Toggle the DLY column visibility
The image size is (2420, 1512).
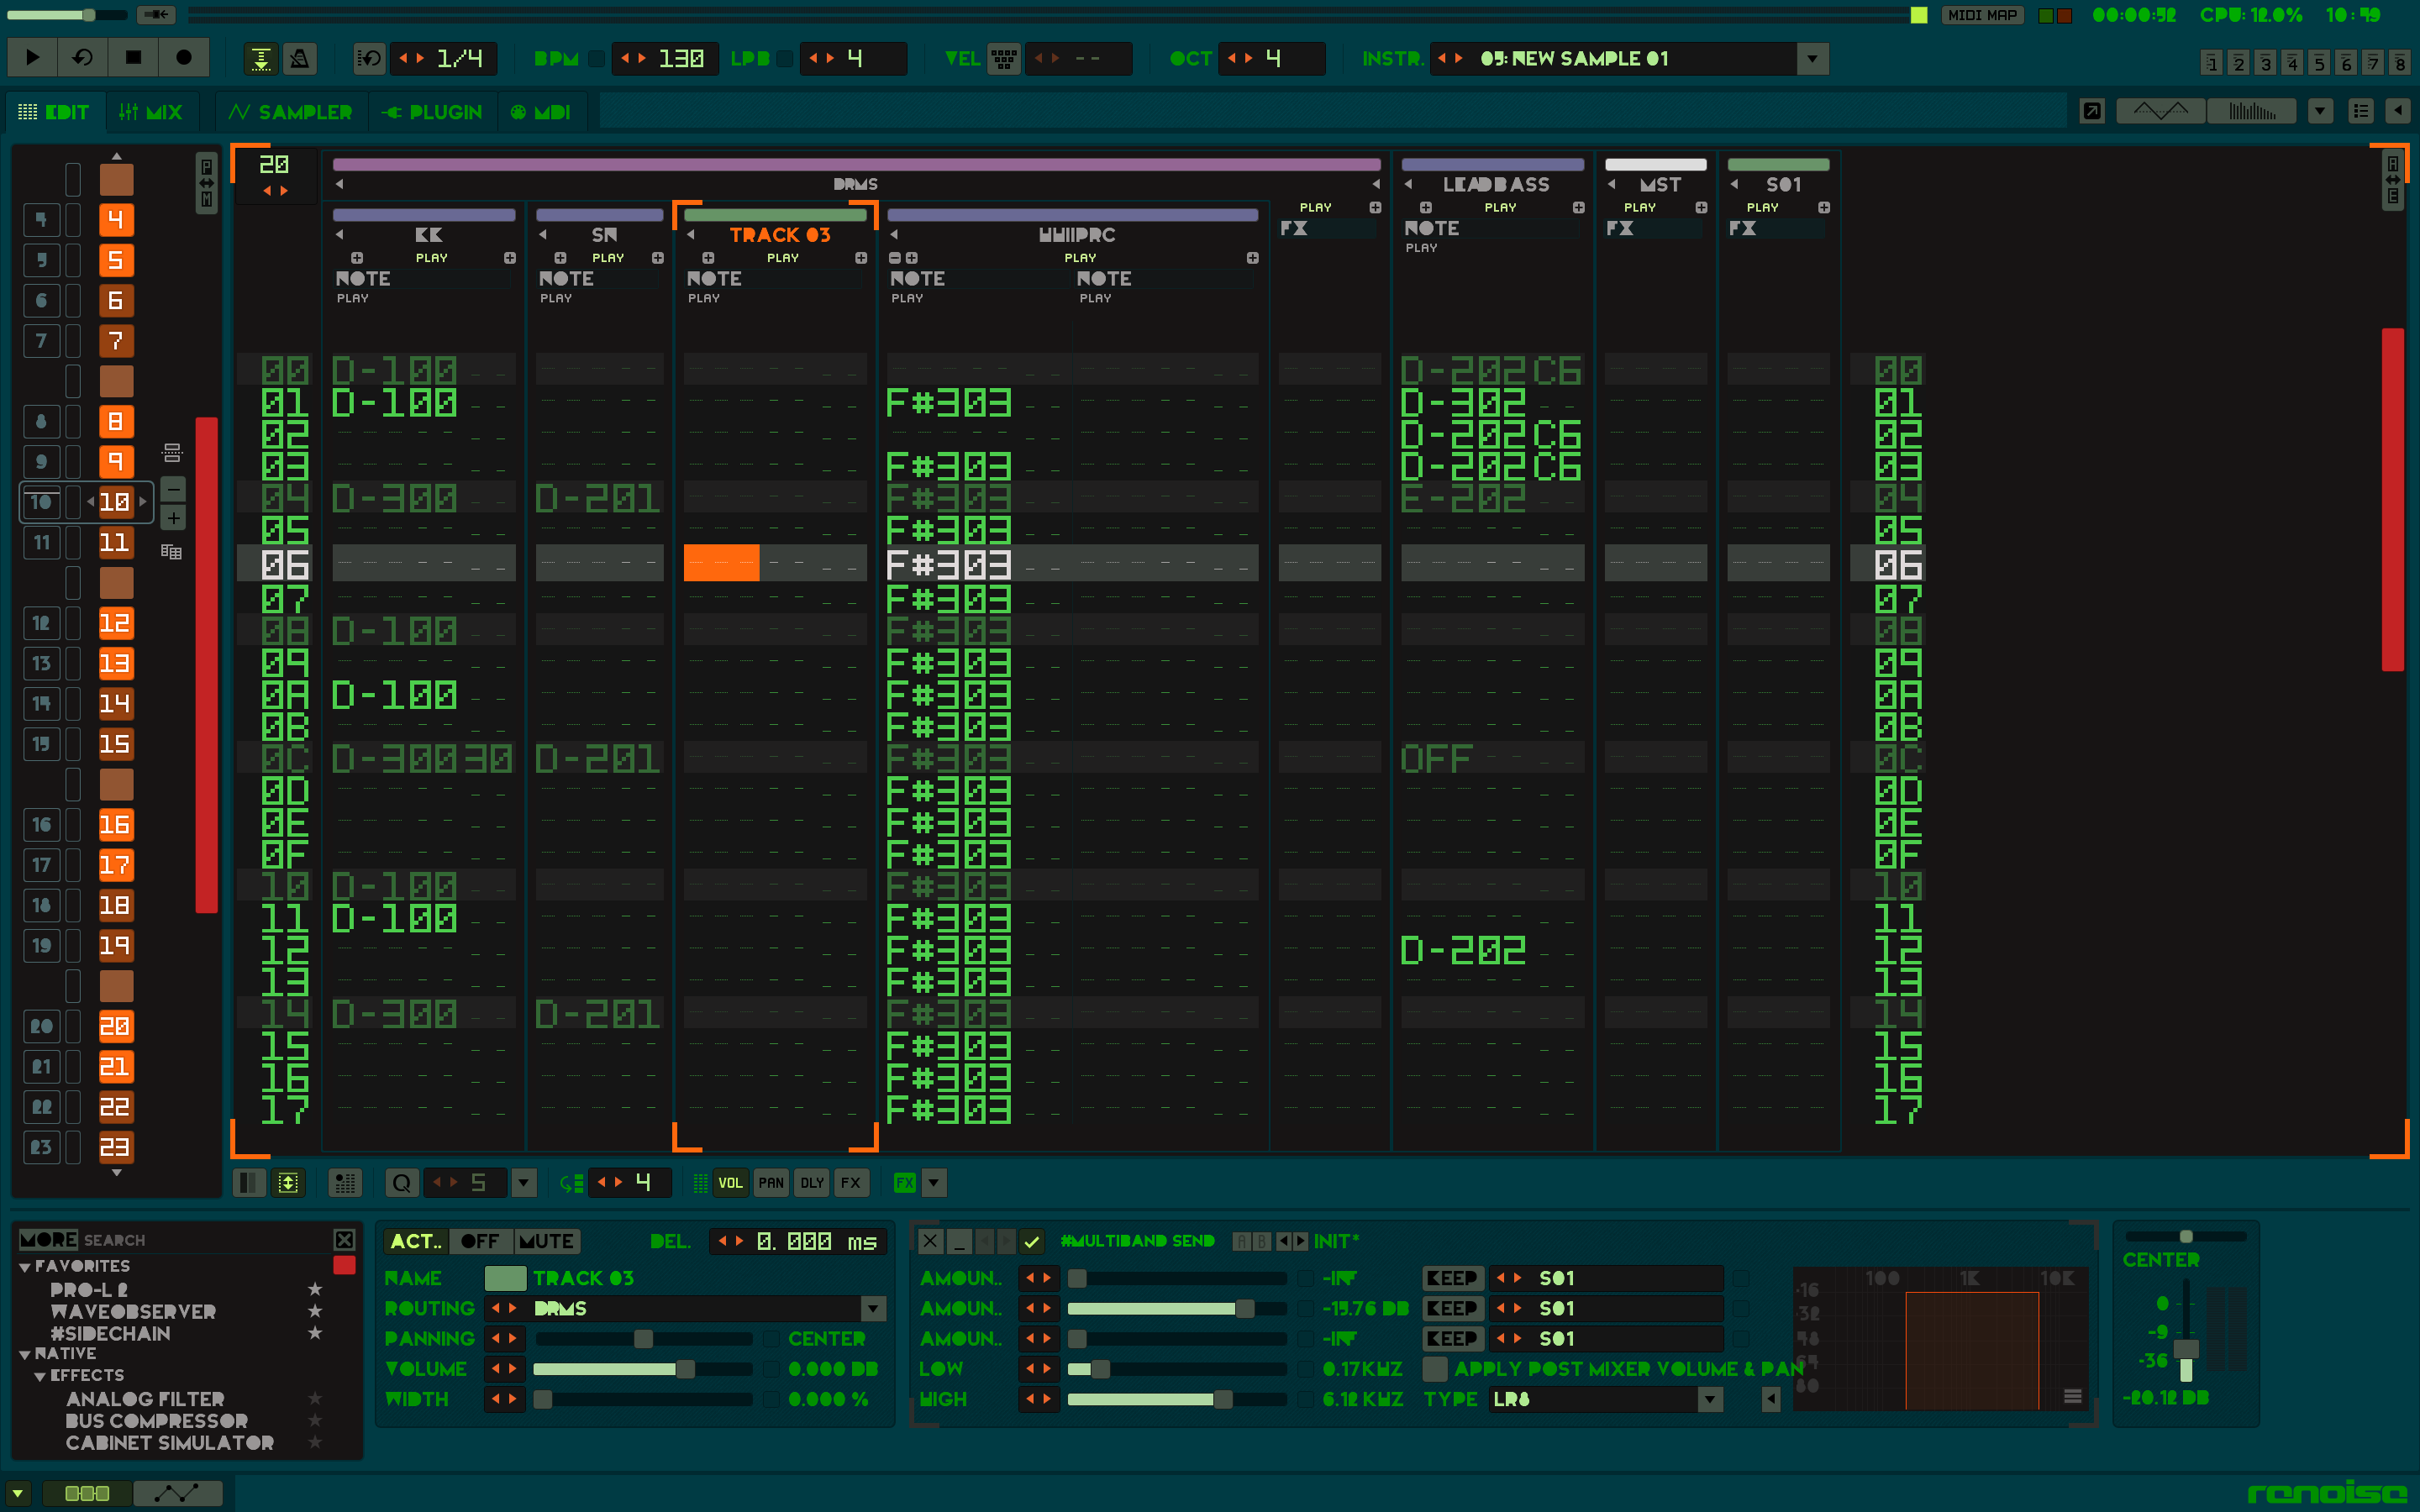tap(812, 1183)
